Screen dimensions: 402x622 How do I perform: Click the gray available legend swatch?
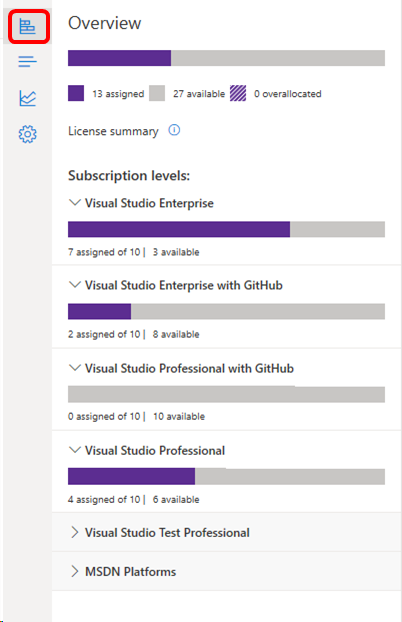click(x=157, y=94)
